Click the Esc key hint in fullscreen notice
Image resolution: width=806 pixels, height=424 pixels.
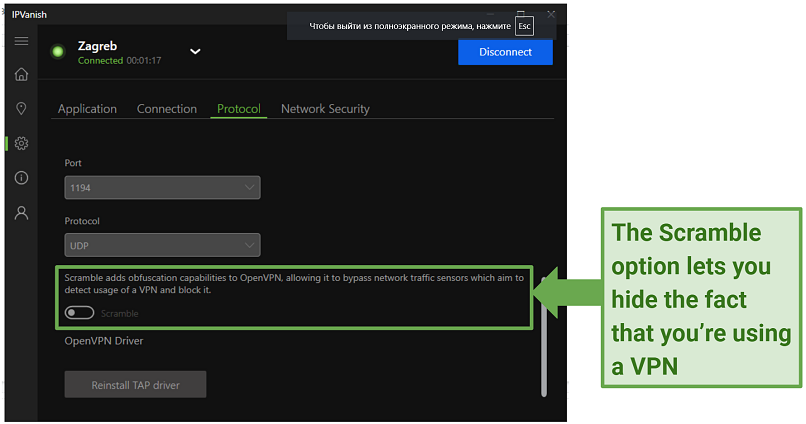tap(524, 26)
